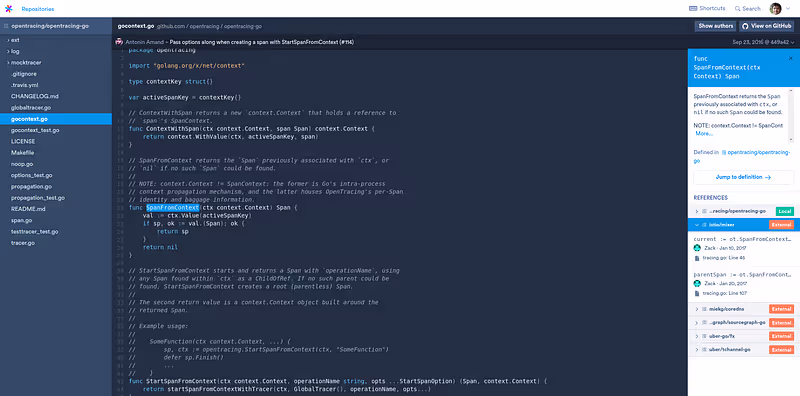800x396 pixels.
Task: Click the repo icon beside opentracing/opentracing-go header
Action: coord(6,26)
